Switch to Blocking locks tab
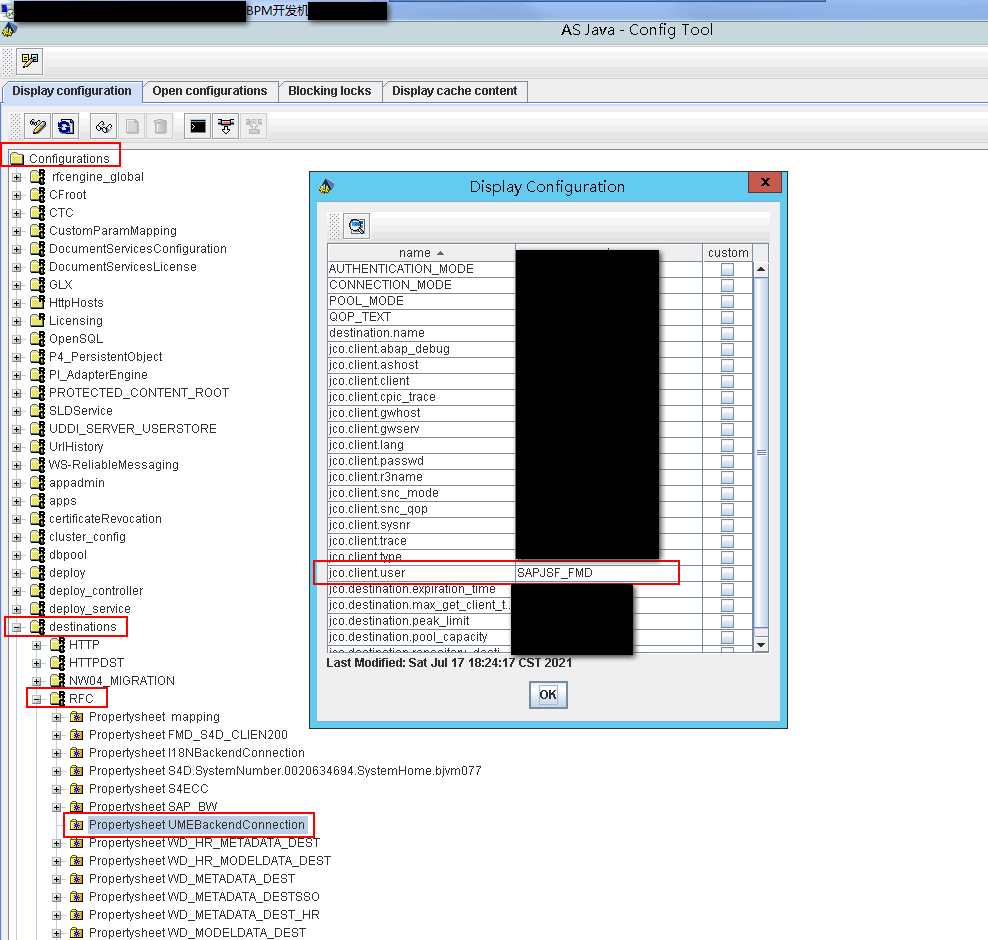The image size is (988, 940). click(330, 91)
